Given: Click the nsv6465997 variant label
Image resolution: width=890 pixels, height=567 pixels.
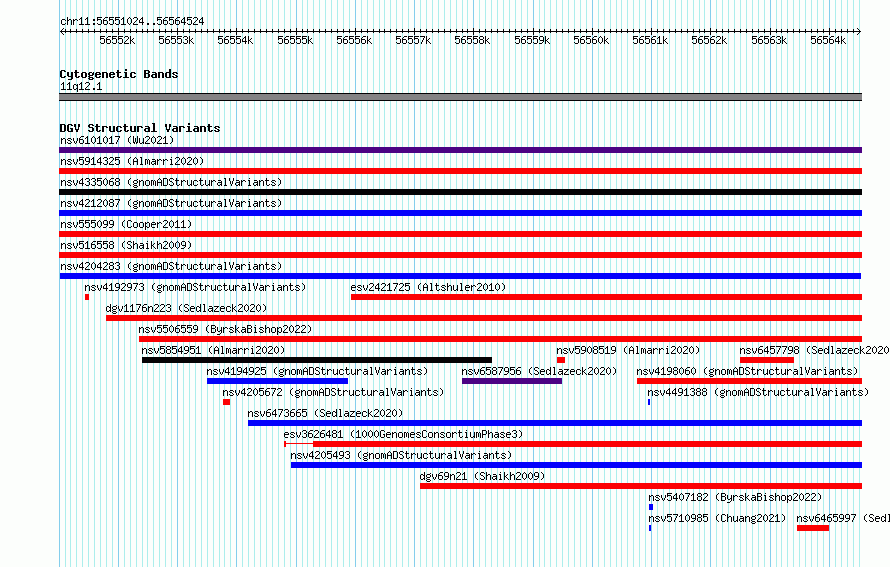Looking at the screenshot, I should pyautogui.click(x=843, y=518).
